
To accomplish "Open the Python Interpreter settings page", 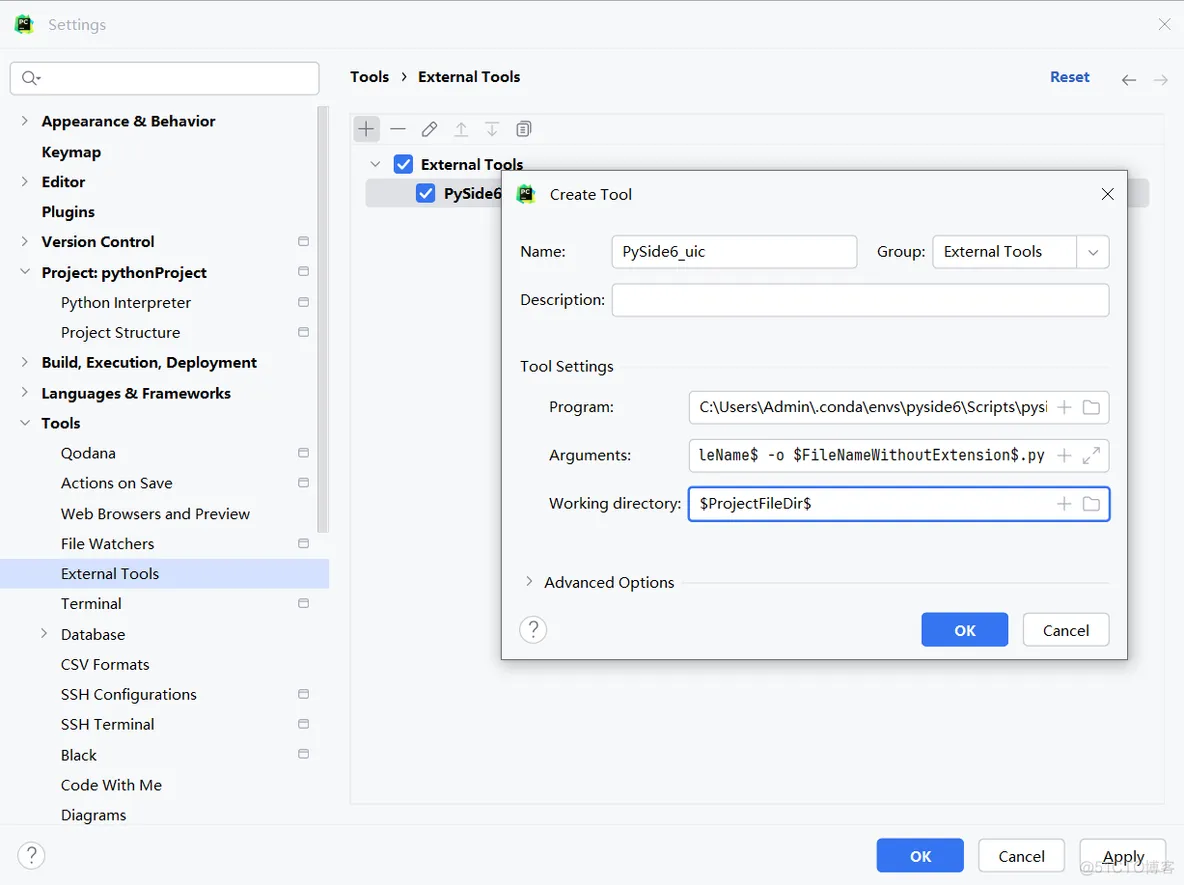I will pyautogui.click(x=125, y=303).
